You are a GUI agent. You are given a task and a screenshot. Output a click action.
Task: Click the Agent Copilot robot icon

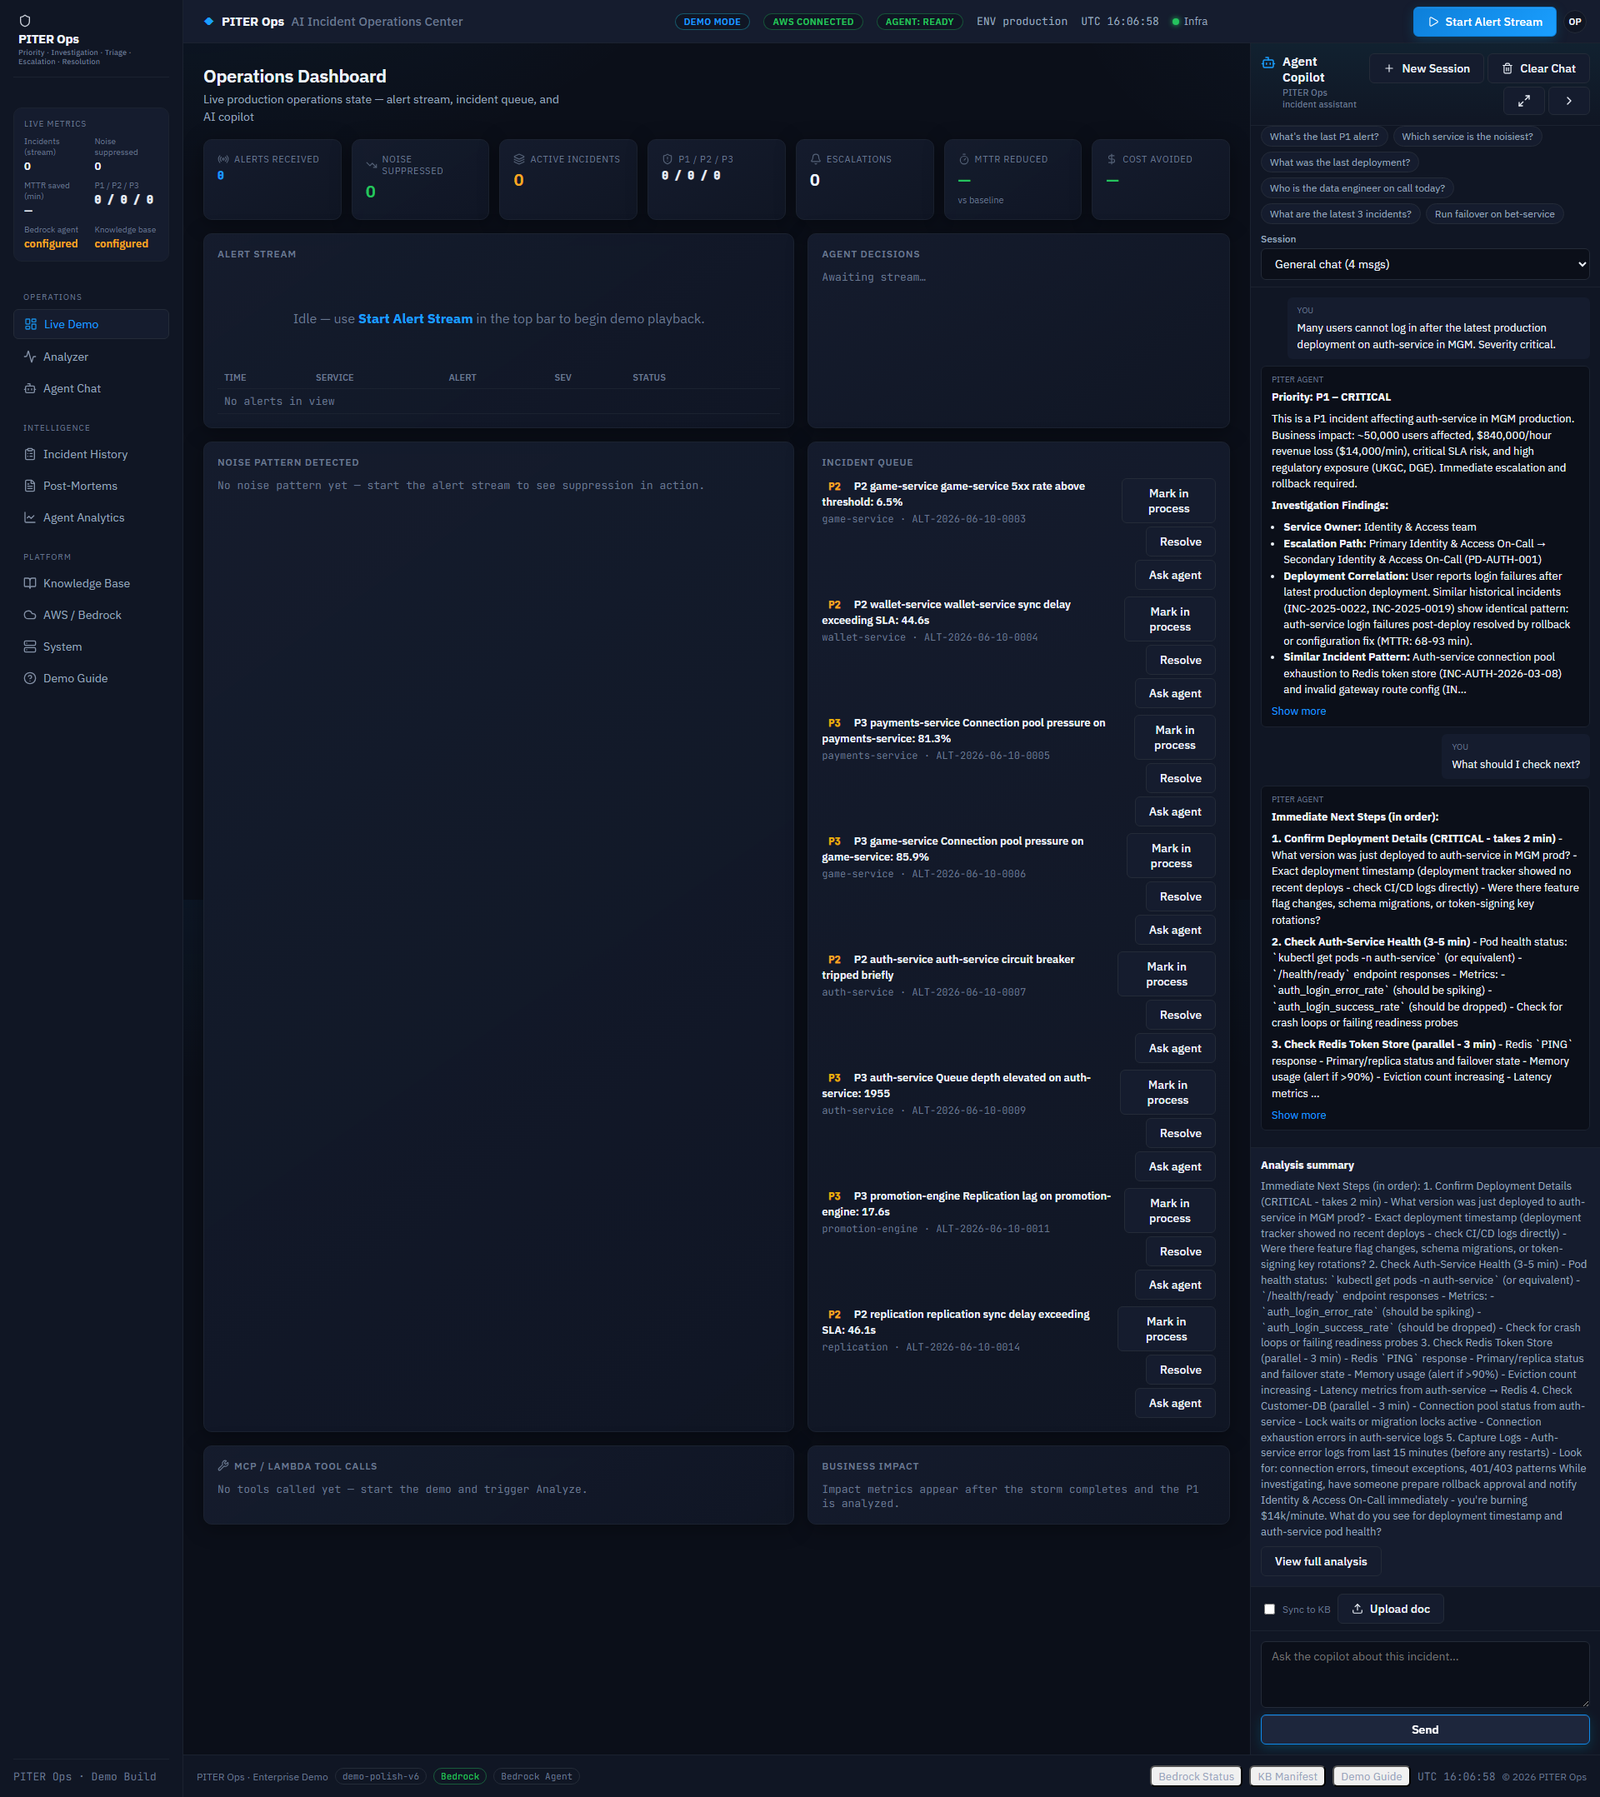coord(1268,62)
